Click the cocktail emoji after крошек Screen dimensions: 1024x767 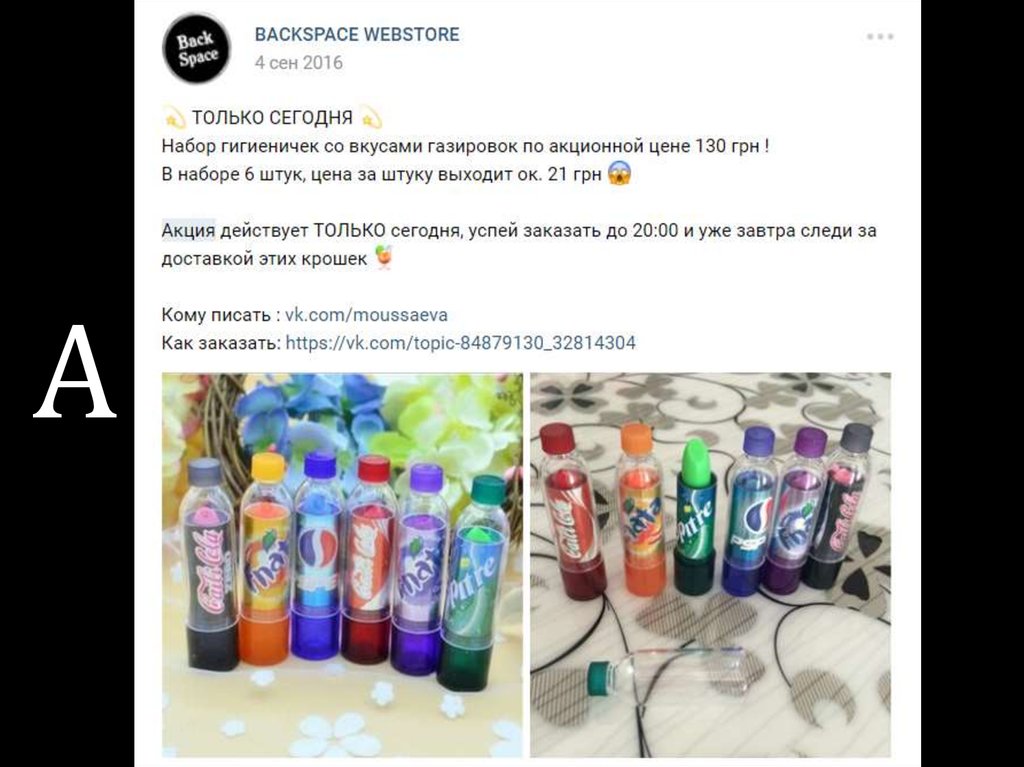(x=384, y=258)
